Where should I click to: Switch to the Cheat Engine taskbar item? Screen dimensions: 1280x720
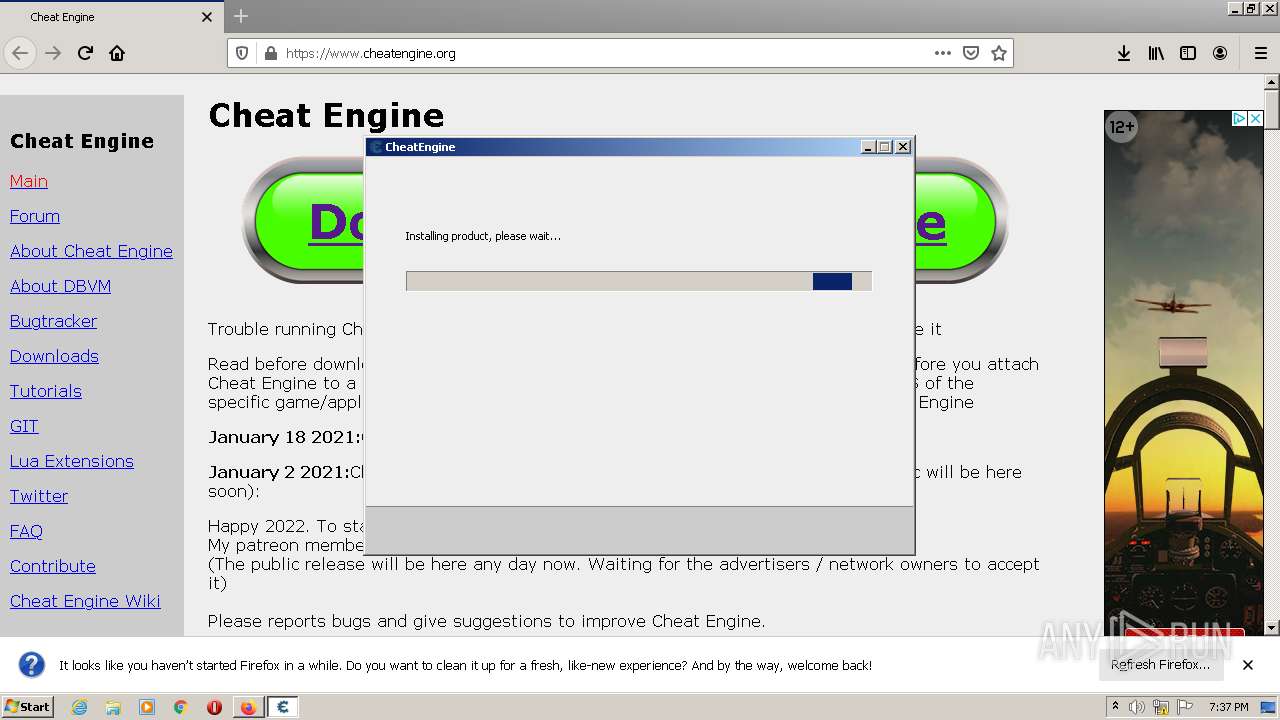pos(283,707)
